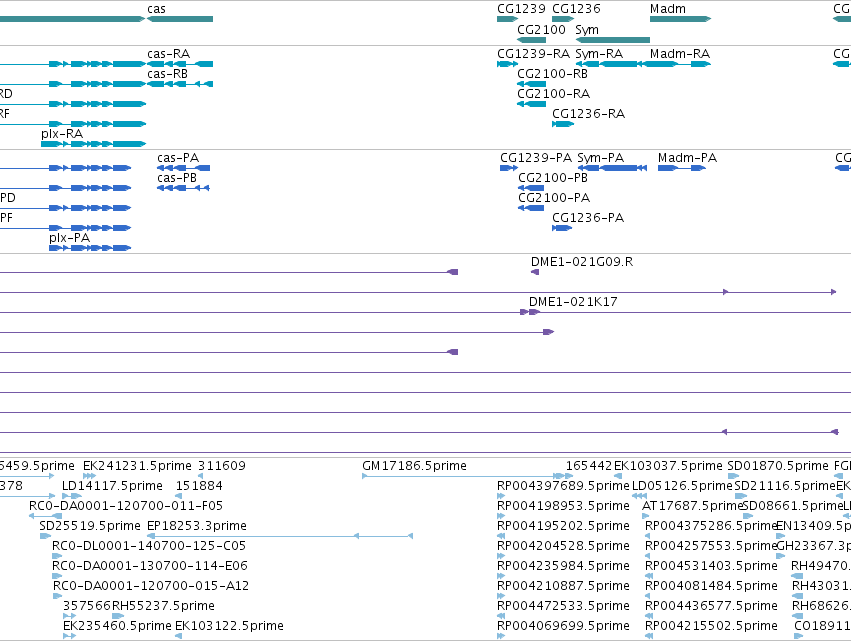Select the cas-PB protein feature

pyautogui.click(x=183, y=188)
